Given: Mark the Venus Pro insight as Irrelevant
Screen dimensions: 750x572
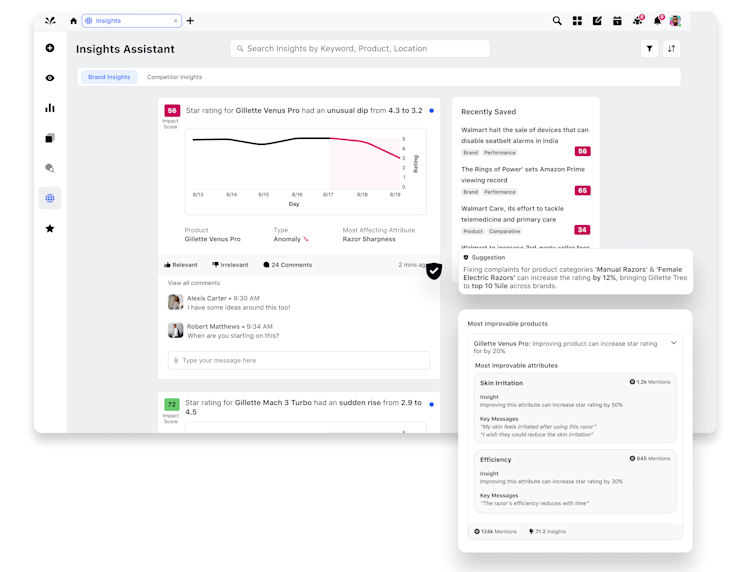Looking at the screenshot, I should 230,265.
